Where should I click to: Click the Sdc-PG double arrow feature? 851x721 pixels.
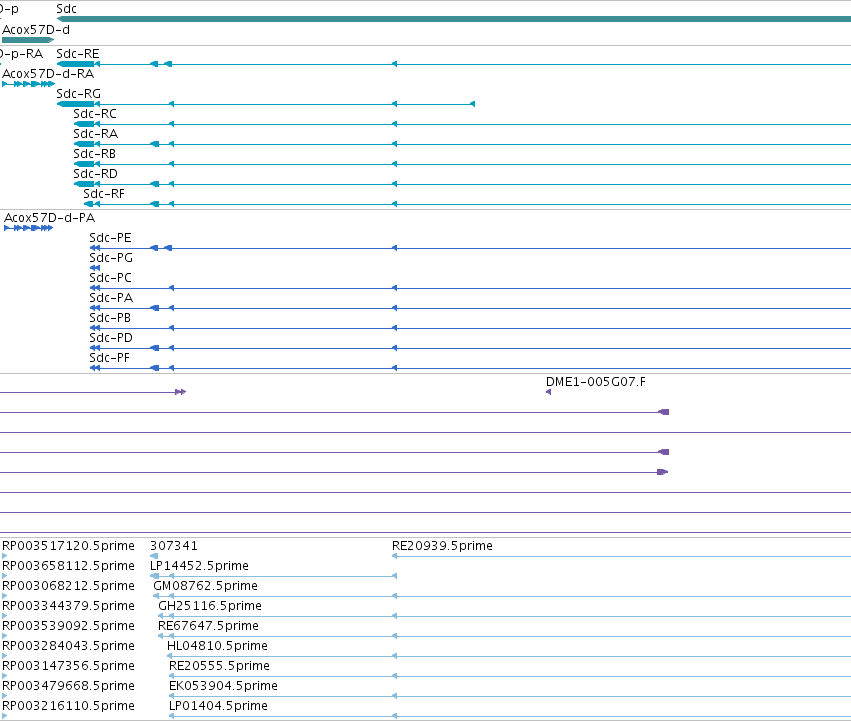tap(95, 268)
